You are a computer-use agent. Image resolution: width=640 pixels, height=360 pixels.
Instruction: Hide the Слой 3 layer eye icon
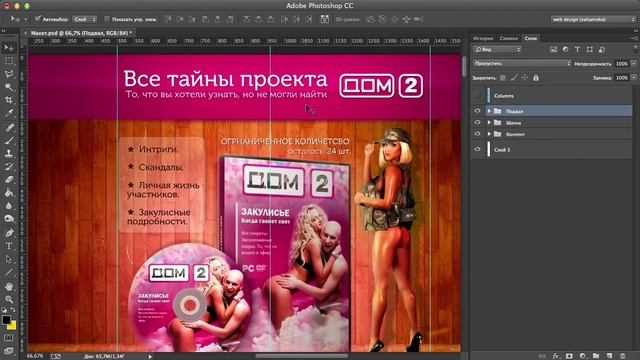tap(477, 149)
